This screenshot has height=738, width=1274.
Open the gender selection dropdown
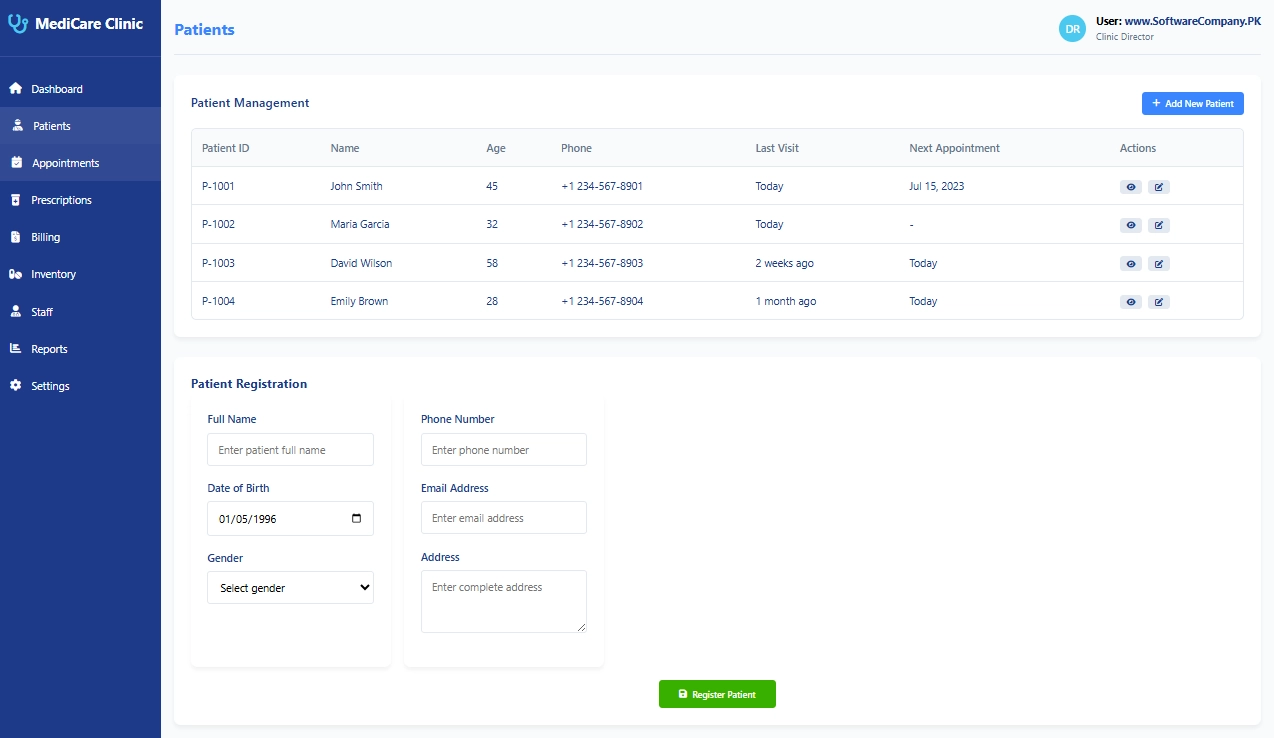[290, 587]
